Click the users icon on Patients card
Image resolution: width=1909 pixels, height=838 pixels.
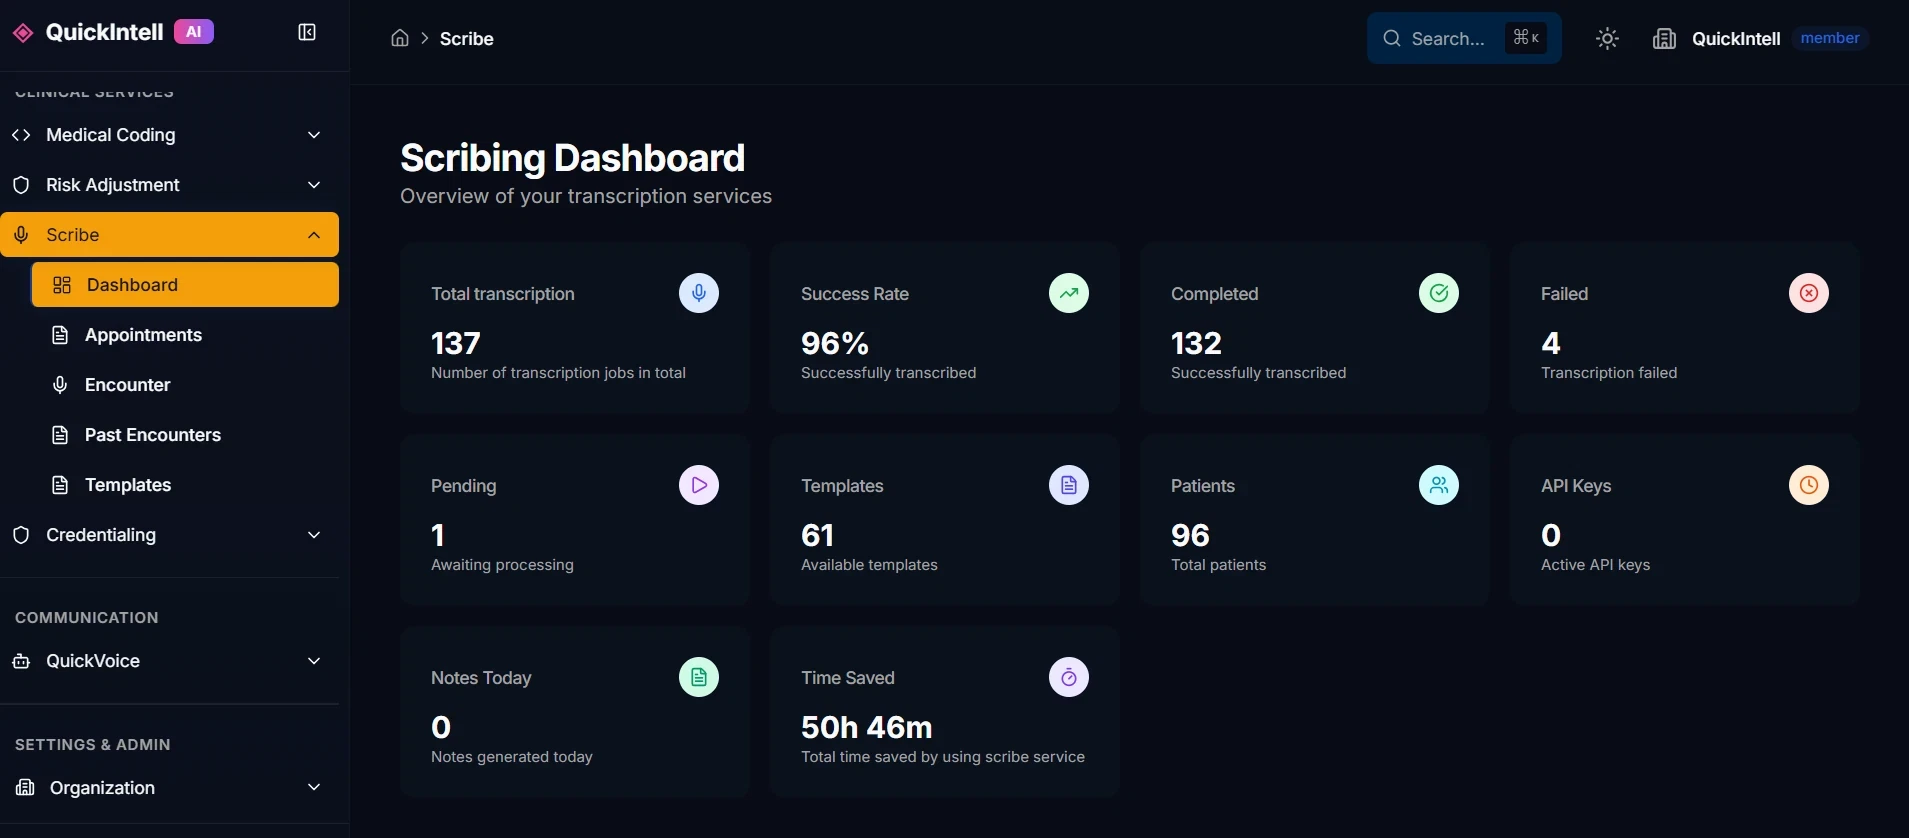pos(1439,485)
